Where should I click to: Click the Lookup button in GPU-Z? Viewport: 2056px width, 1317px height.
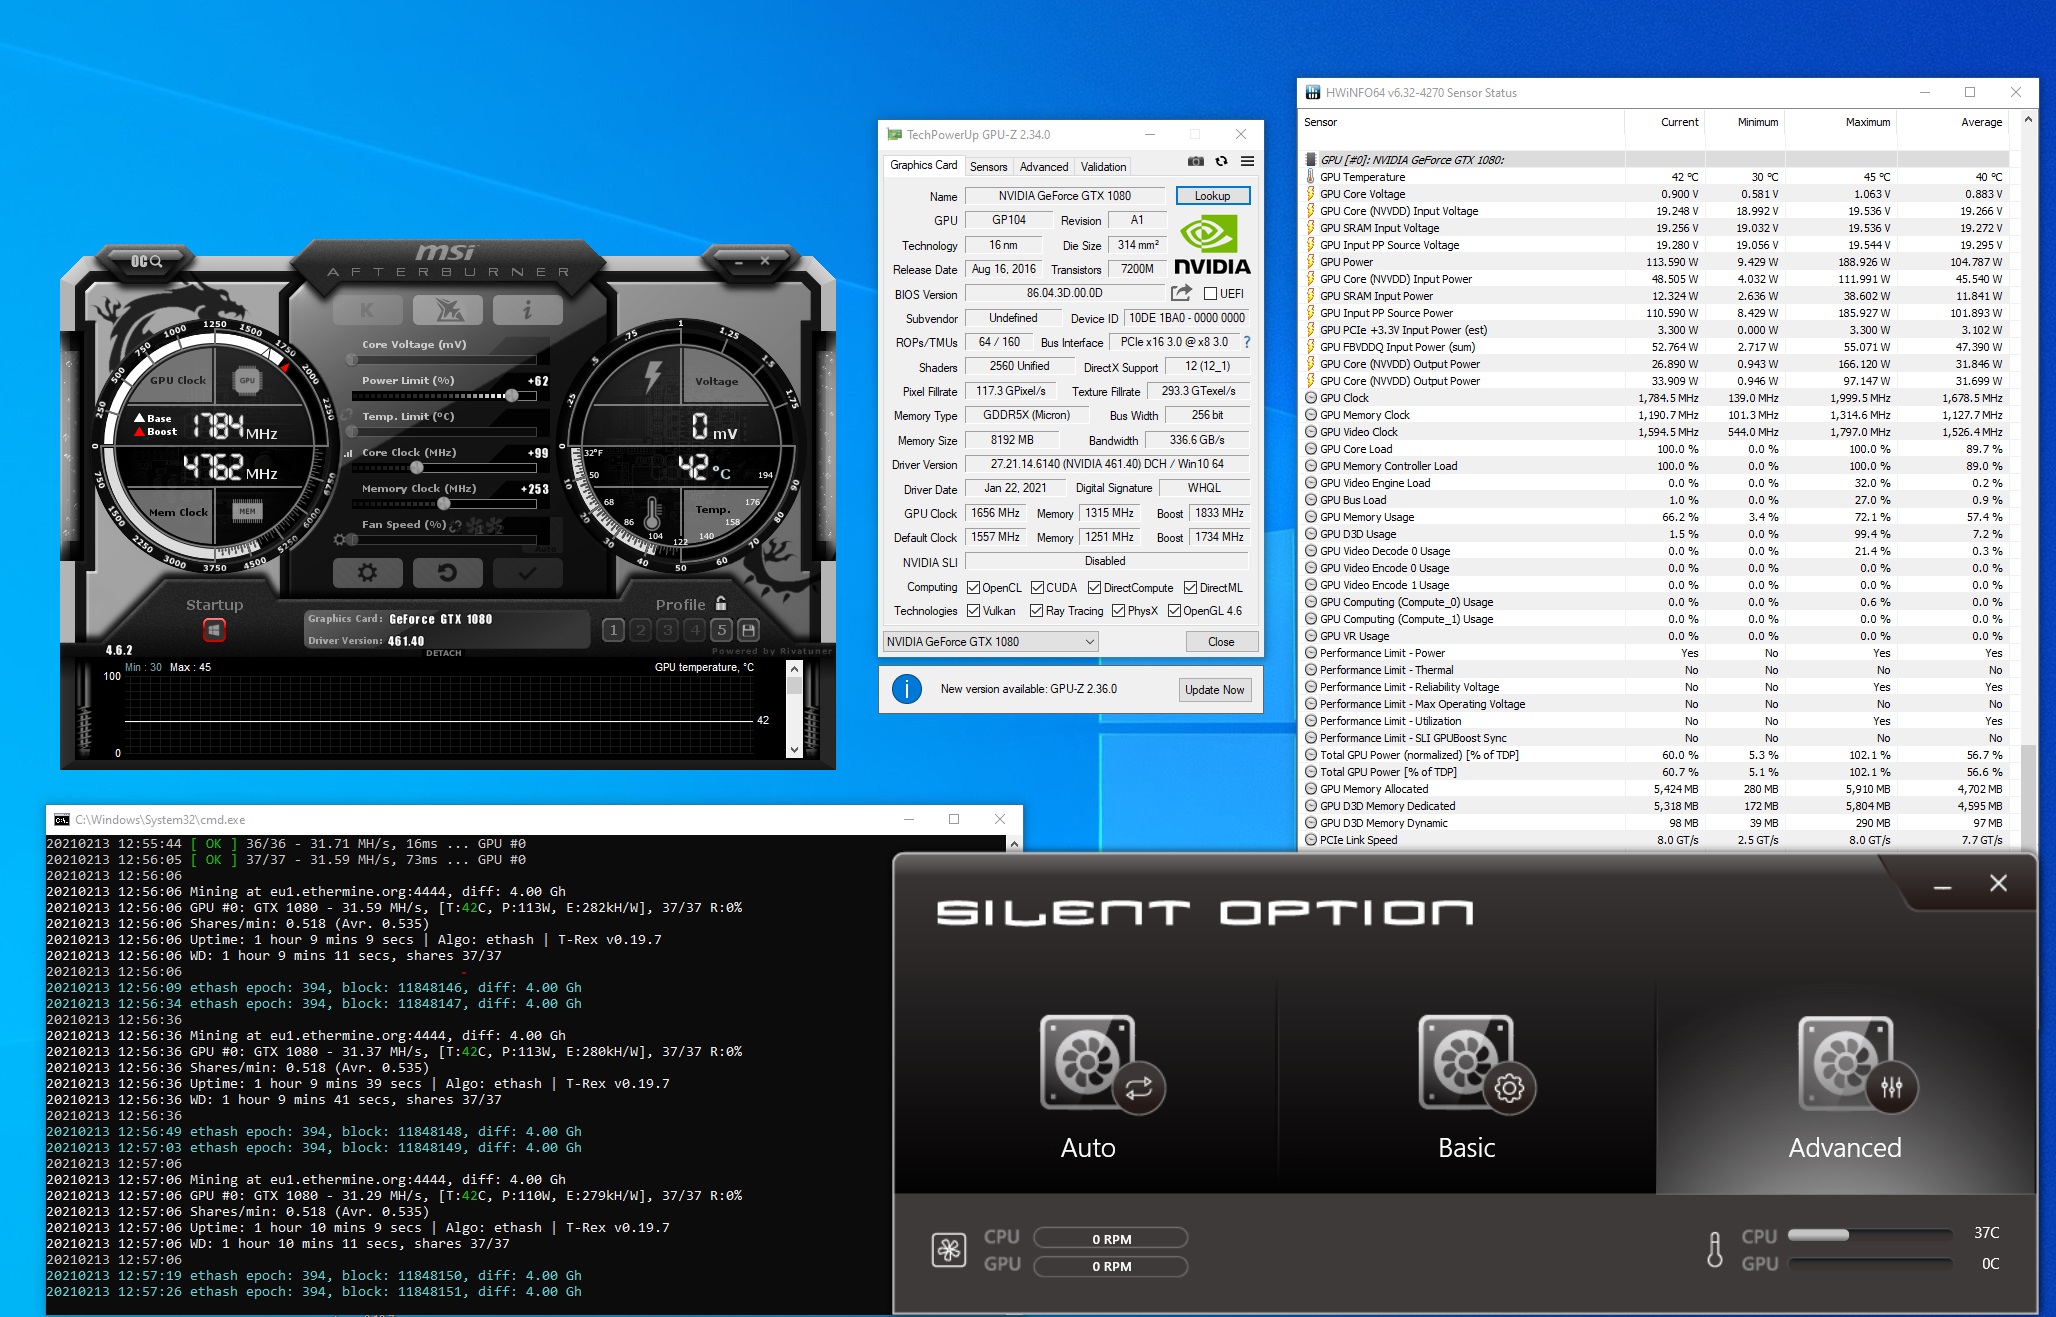click(1212, 196)
